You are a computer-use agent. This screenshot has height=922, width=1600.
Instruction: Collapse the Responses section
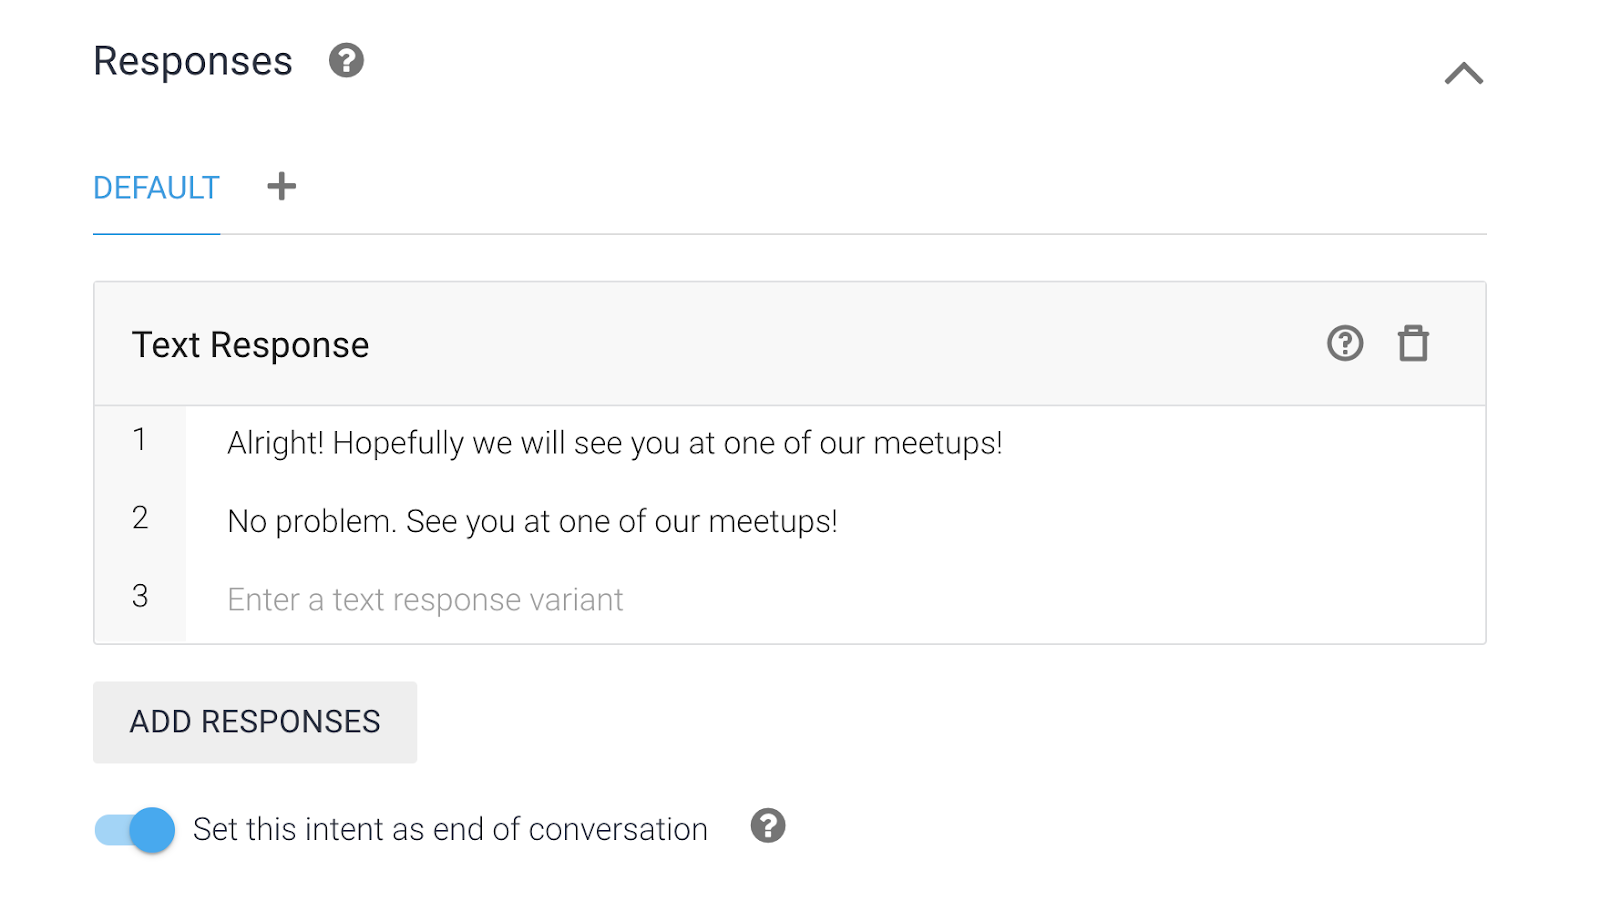point(1463,73)
